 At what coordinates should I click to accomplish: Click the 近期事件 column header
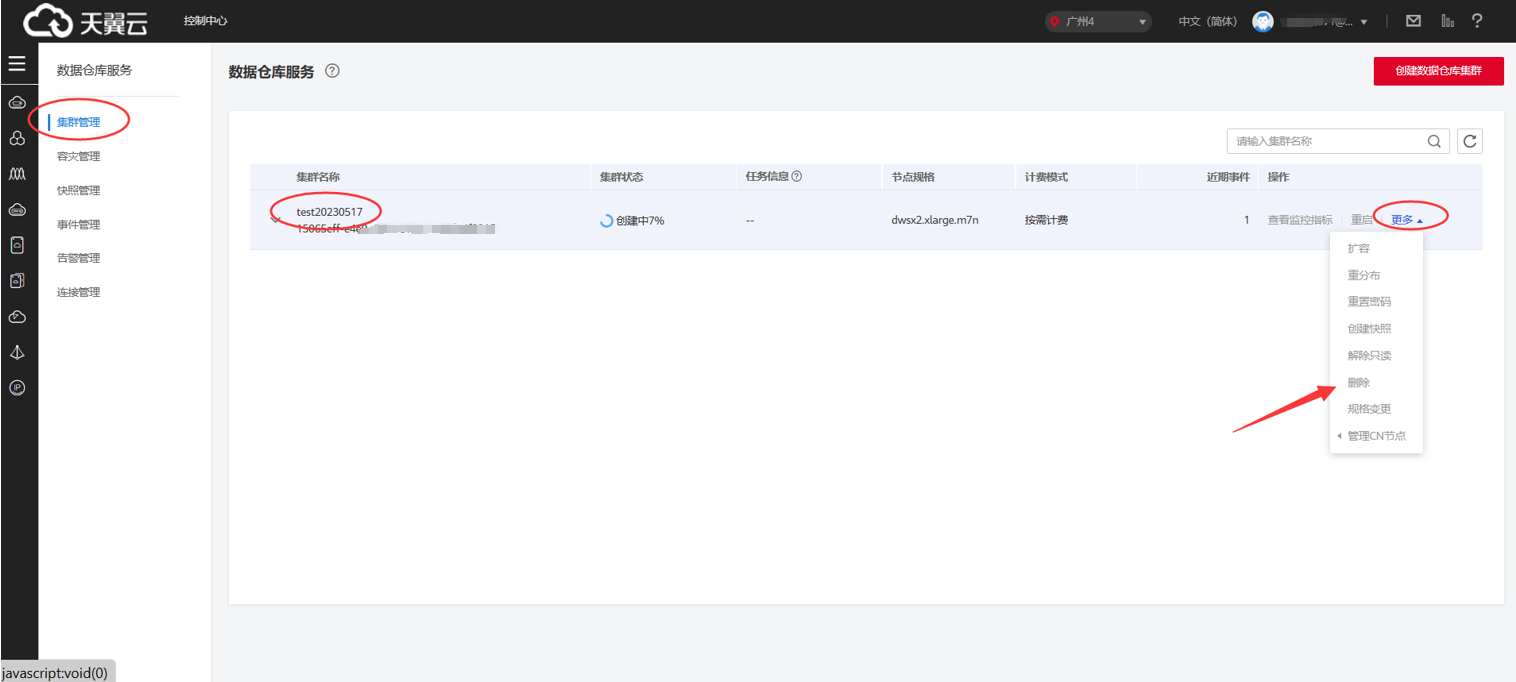pyautogui.click(x=1228, y=177)
